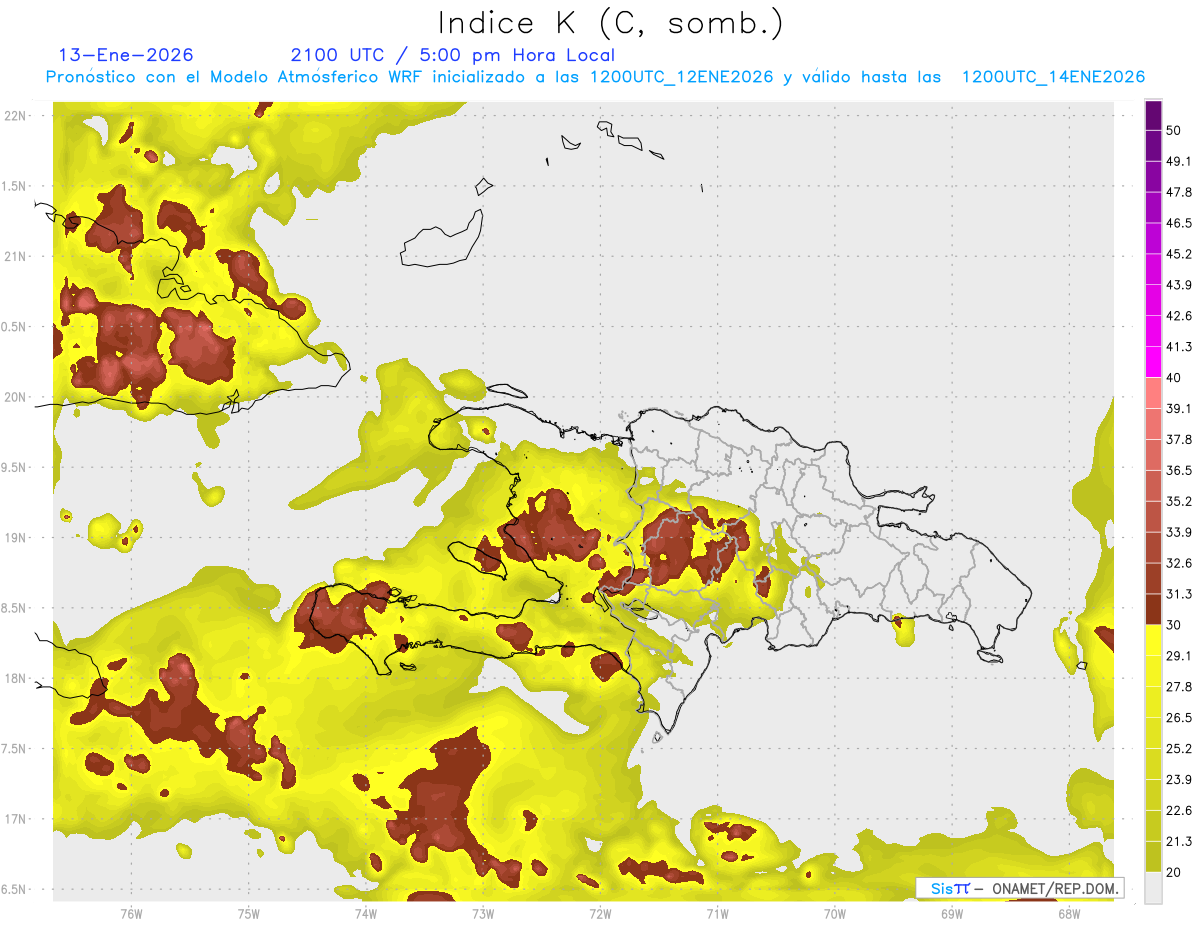This screenshot has width=1200, height=927.
Task: Click the colorbar value '39.1'
Action: coord(1179,409)
